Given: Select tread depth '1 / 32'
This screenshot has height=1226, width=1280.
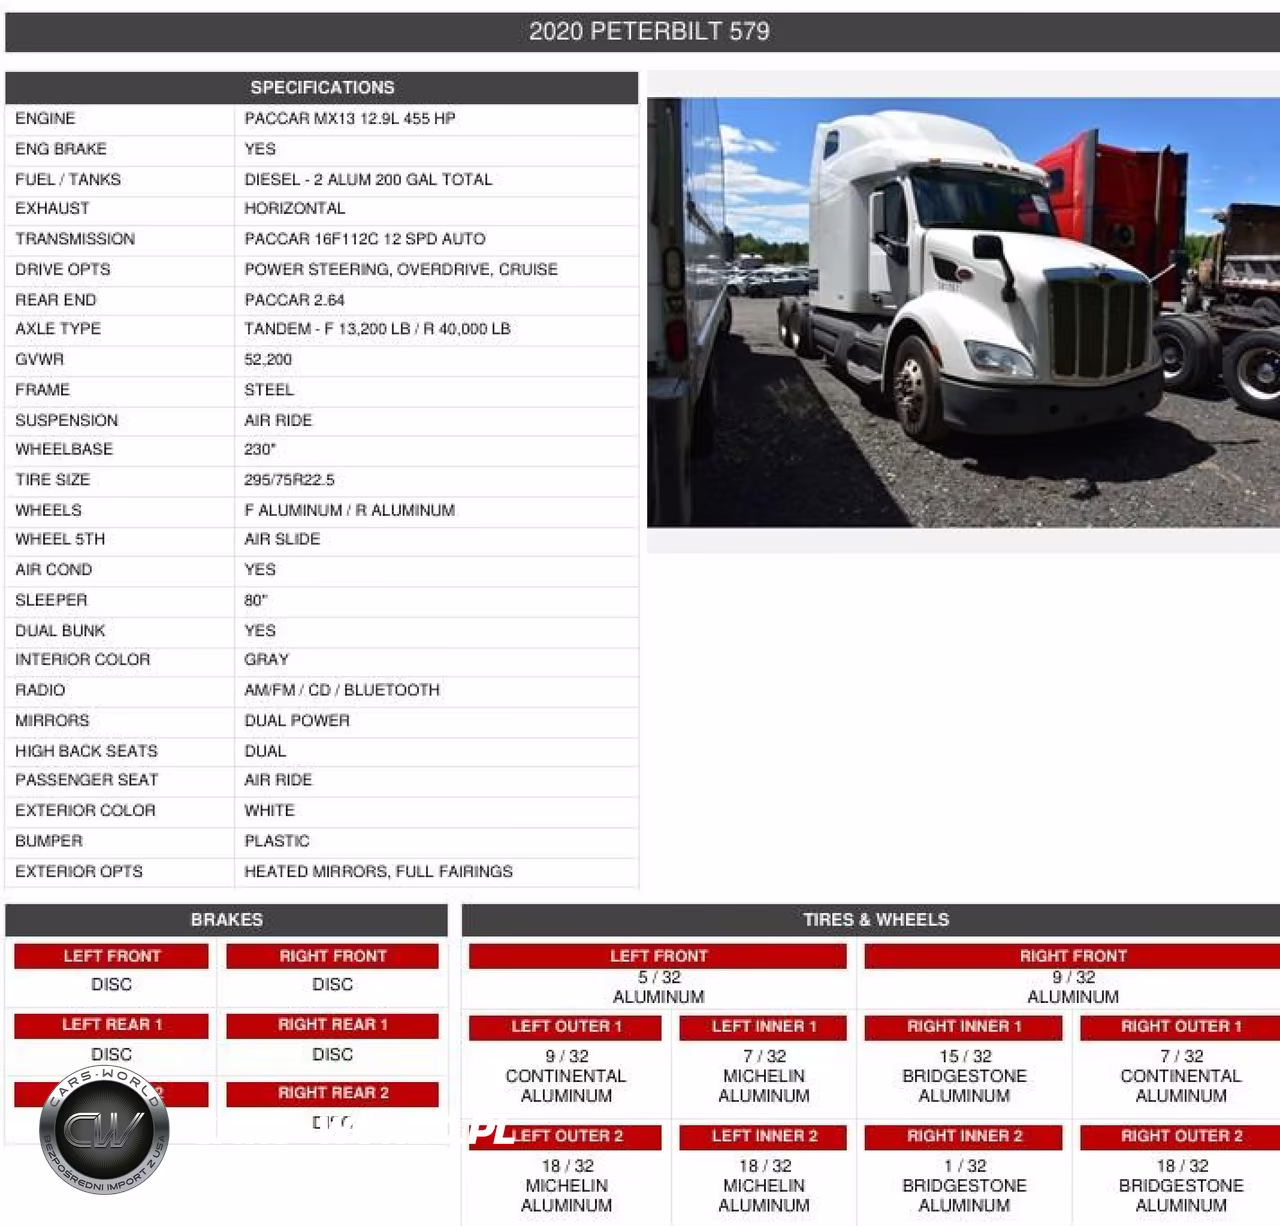Looking at the screenshot, I should pos(965,1167).
